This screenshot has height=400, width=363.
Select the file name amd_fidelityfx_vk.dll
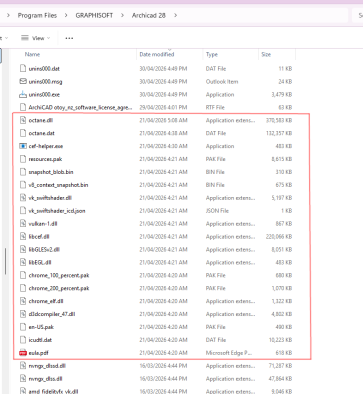53,392
